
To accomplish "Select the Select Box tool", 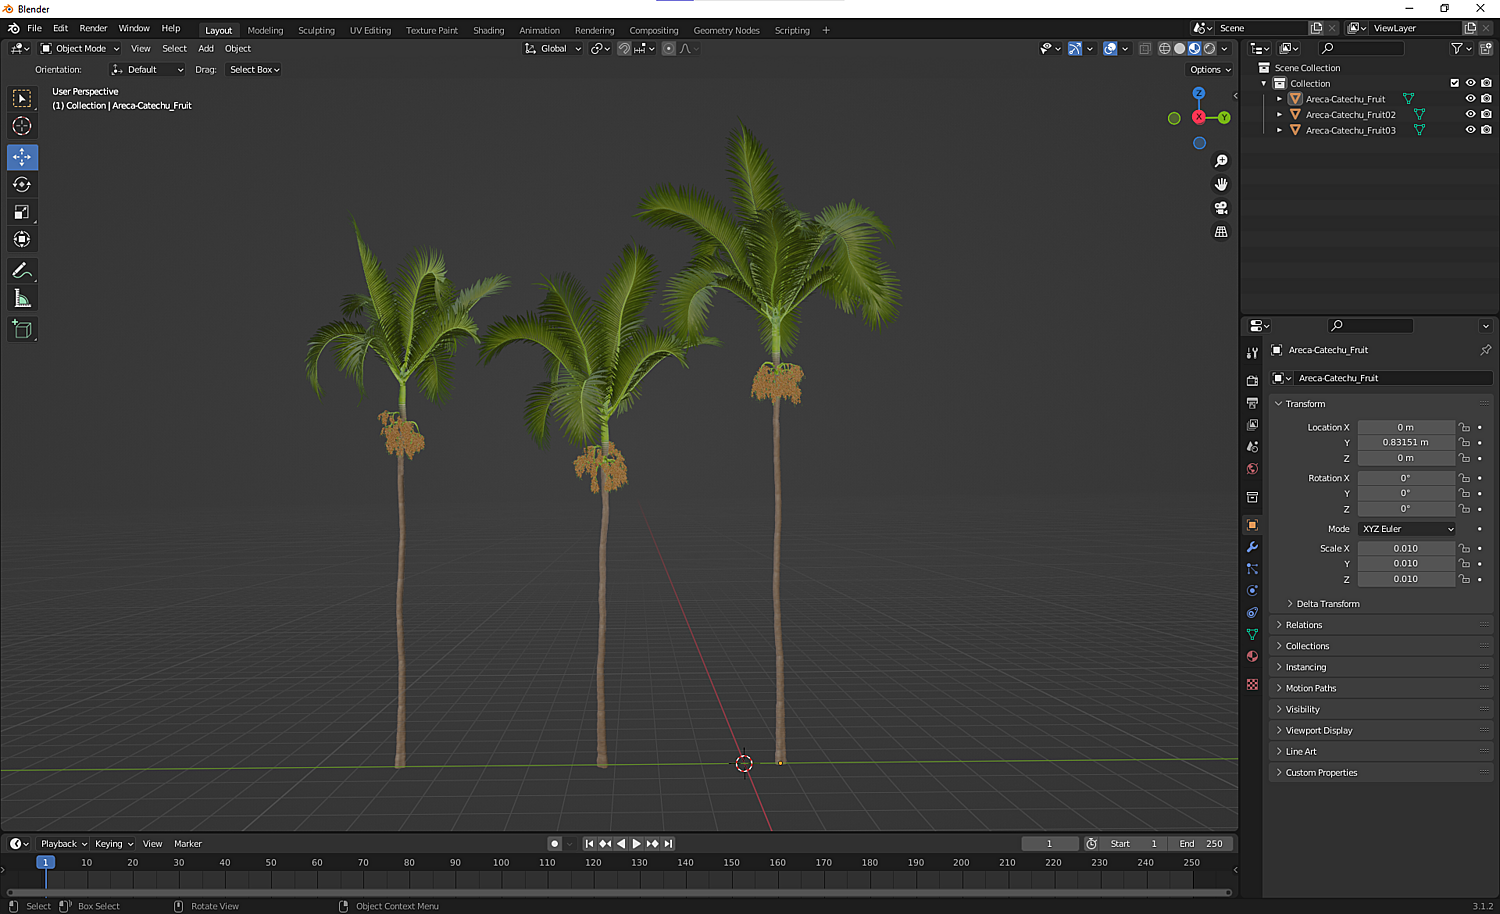I will (22, 99).
